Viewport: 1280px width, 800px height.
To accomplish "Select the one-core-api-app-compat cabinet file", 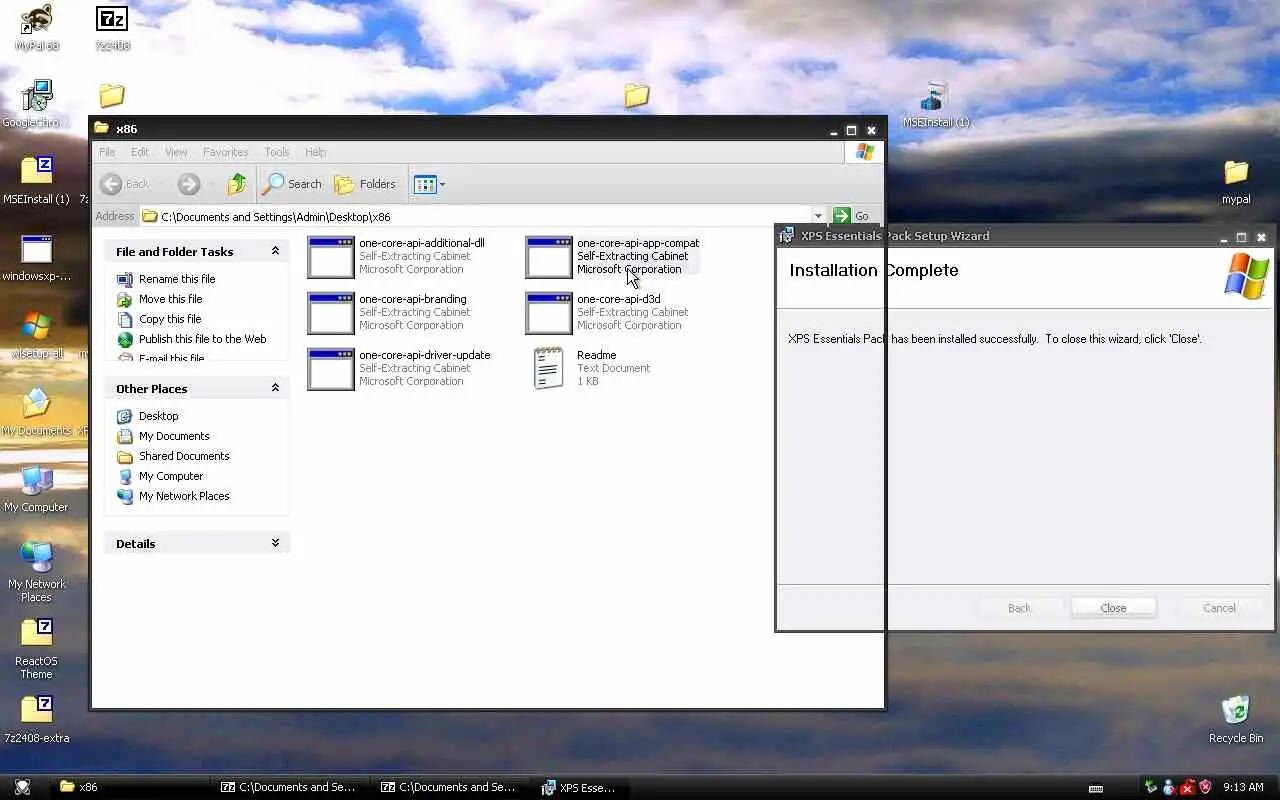I will [612, 256].
